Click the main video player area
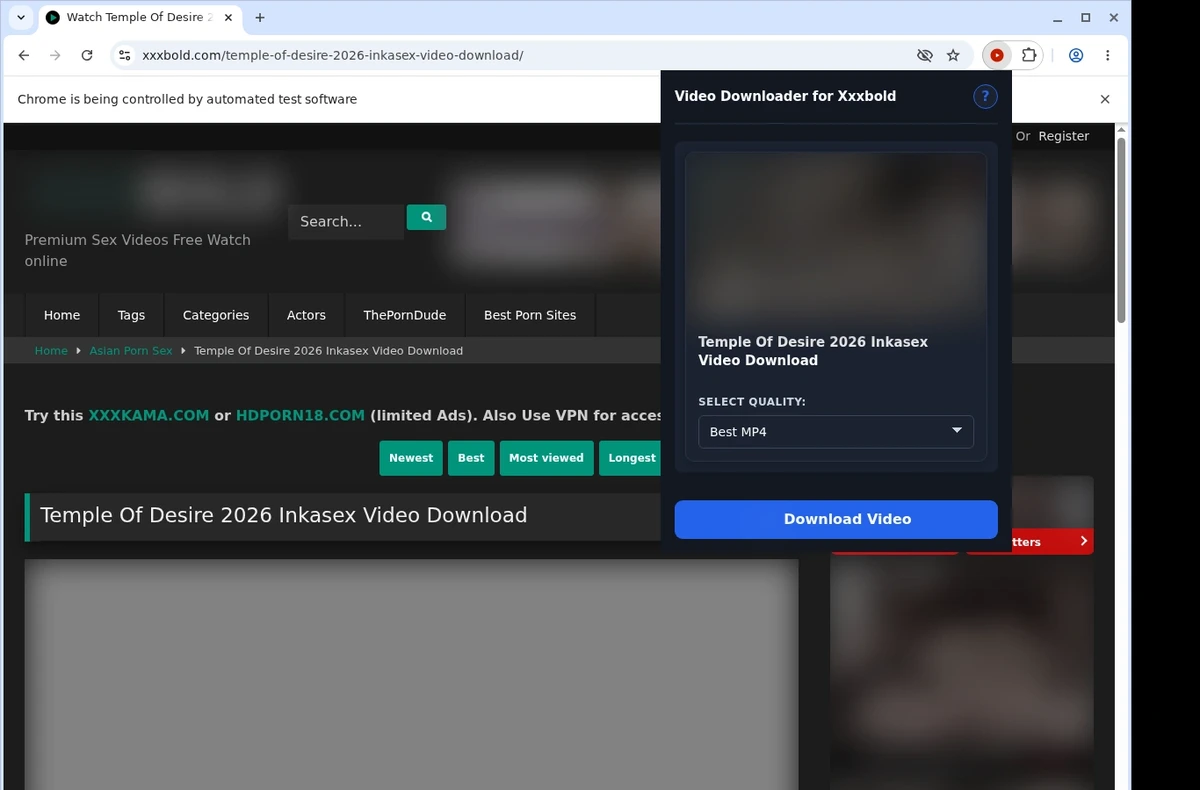This screenshot has height=790, width=1200. [411, 674]
